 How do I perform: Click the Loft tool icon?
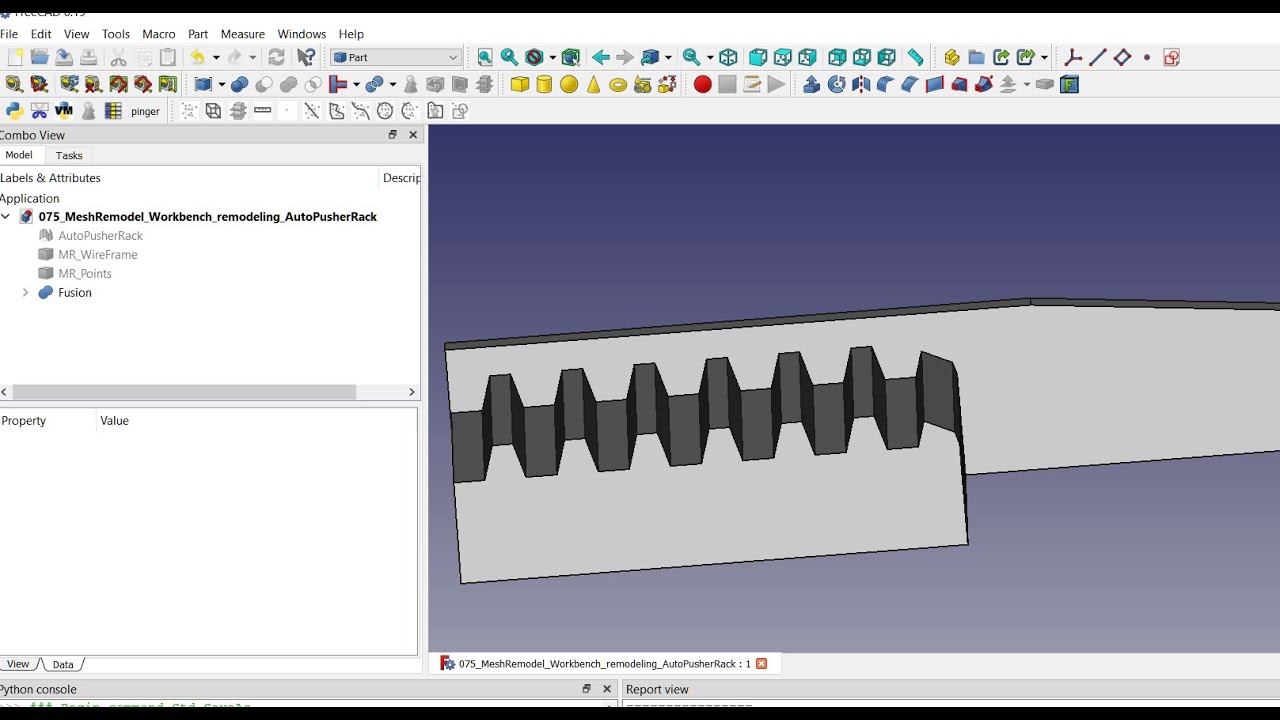pos(959,85)
